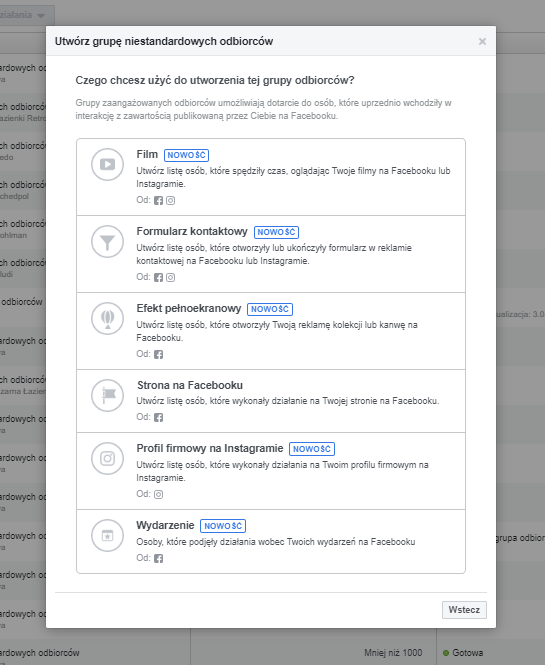The image size is (545, 665).
Task: Choose the Wydarzenie option title
Action: coord(165,525)
